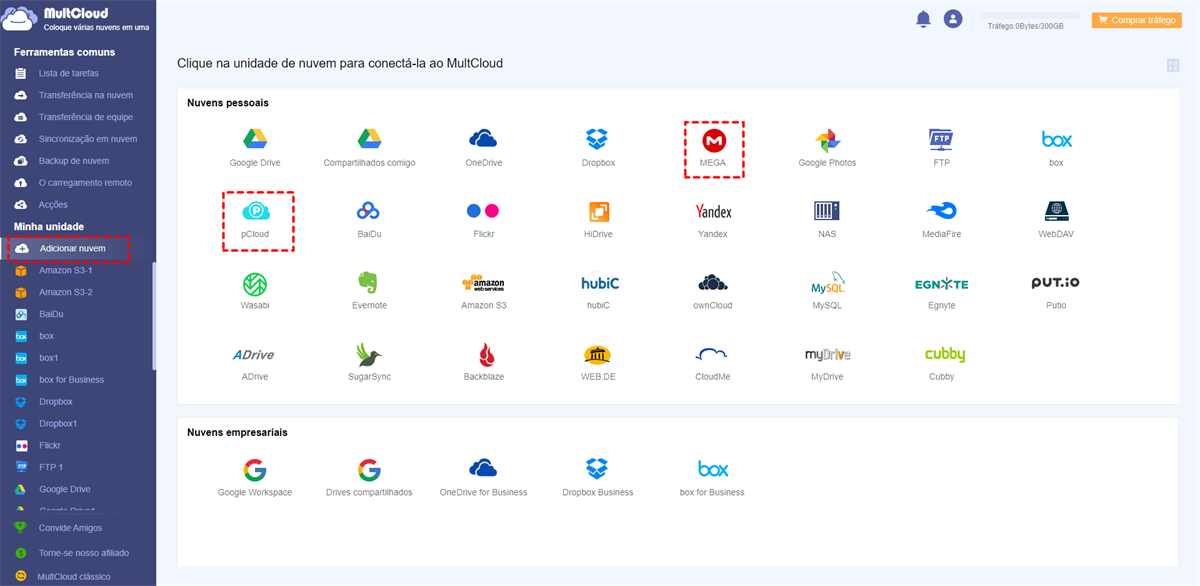Viewport: 1200px width, 586px height.
Task: Switch to MultCloud clássico
Action: pyautogui.click(x=74, y=576)
